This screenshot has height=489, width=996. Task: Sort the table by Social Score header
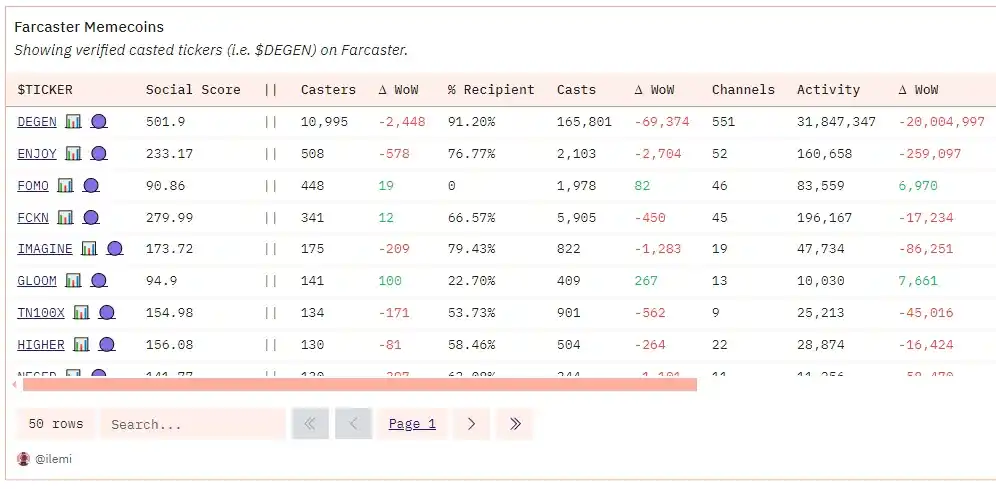(193, 89)
